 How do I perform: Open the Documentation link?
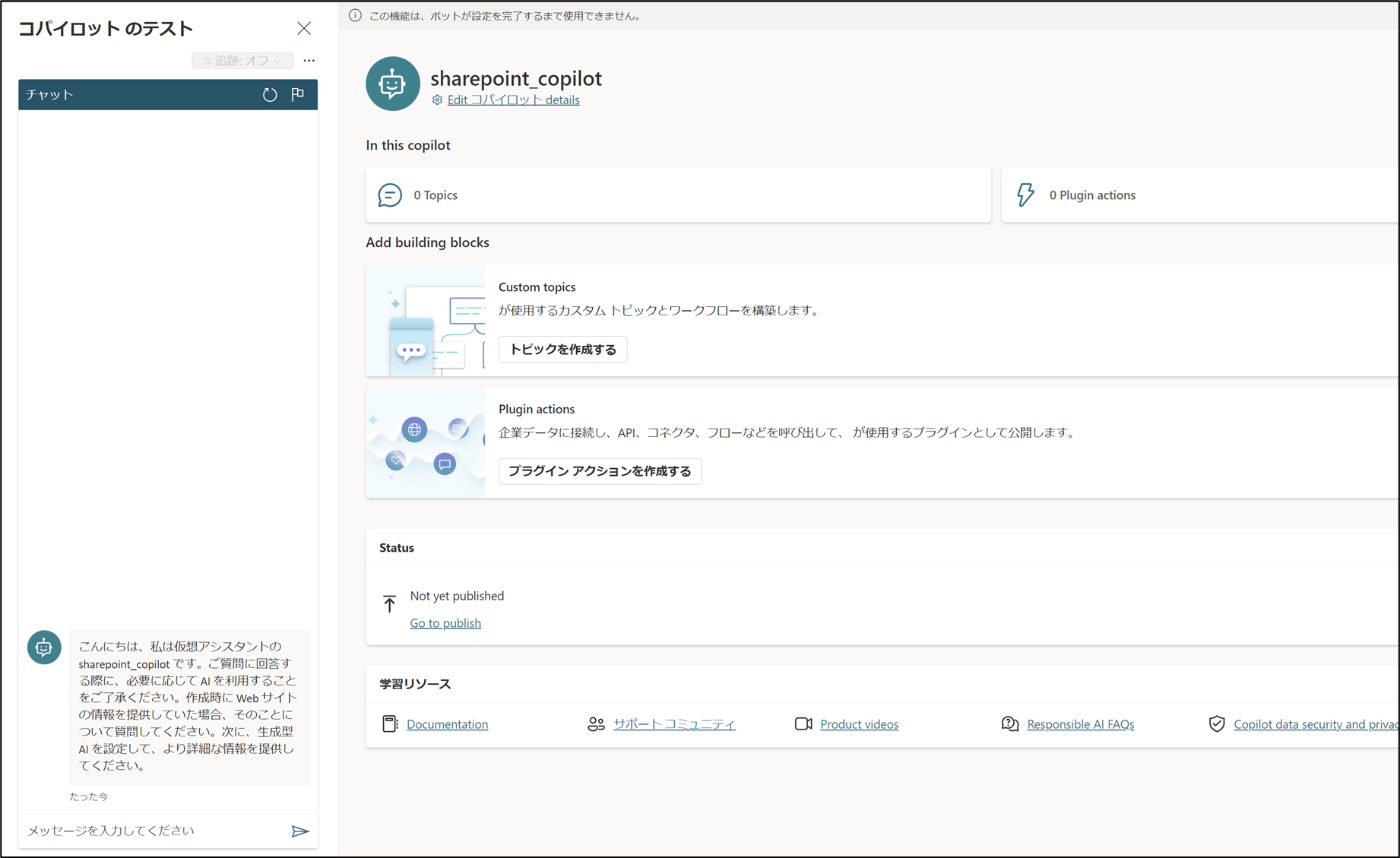(x=447, y=724)
